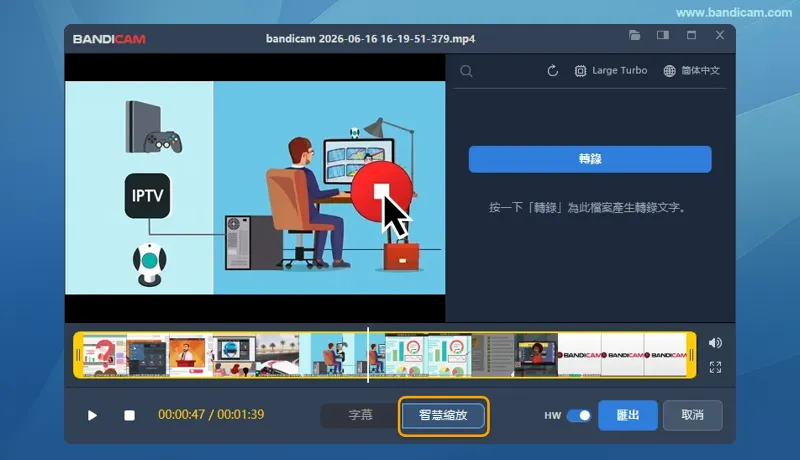Click the 匯出 export button
This screenshot has width=800, height=460.
point(628,415)
